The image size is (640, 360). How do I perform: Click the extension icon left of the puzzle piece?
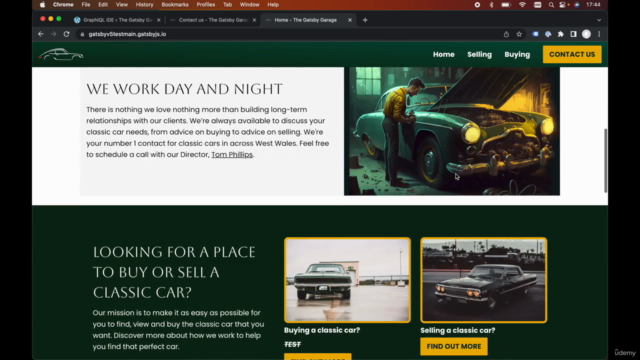click(x=548, y=34)
